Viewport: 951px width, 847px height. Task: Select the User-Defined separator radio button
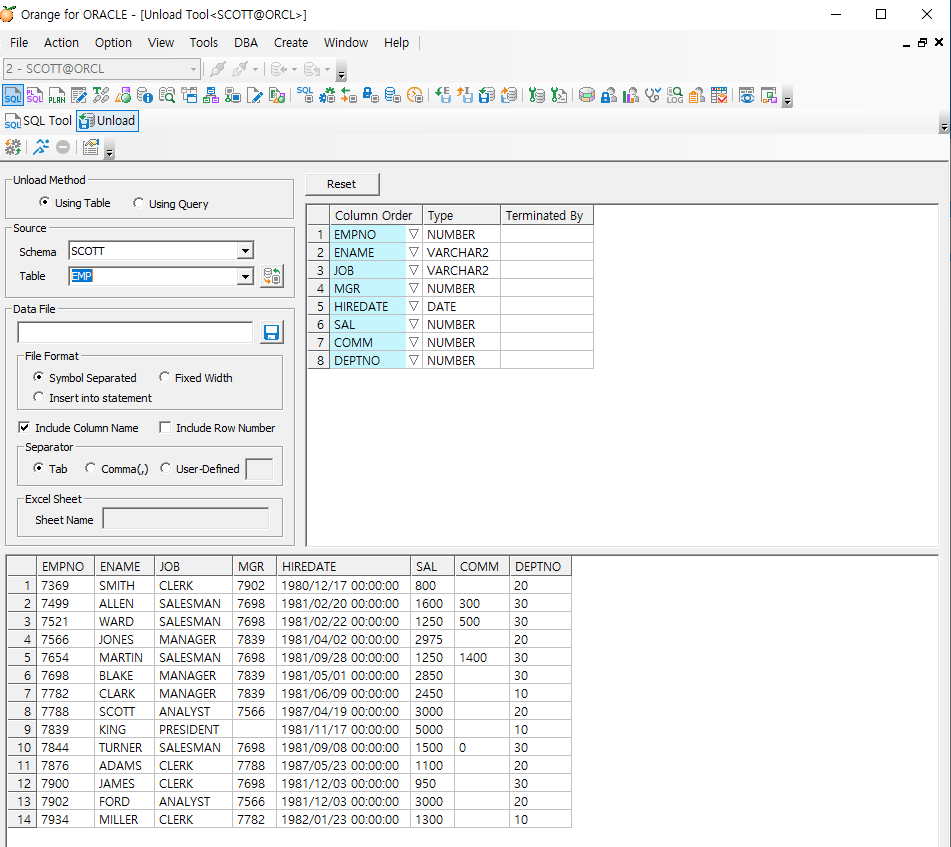point(166,468)
